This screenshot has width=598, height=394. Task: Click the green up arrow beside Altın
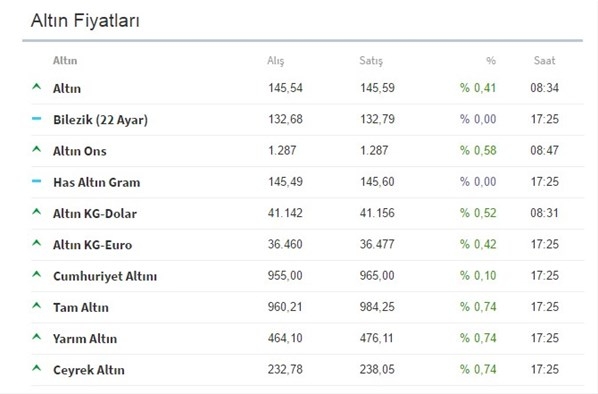point(37,87)
